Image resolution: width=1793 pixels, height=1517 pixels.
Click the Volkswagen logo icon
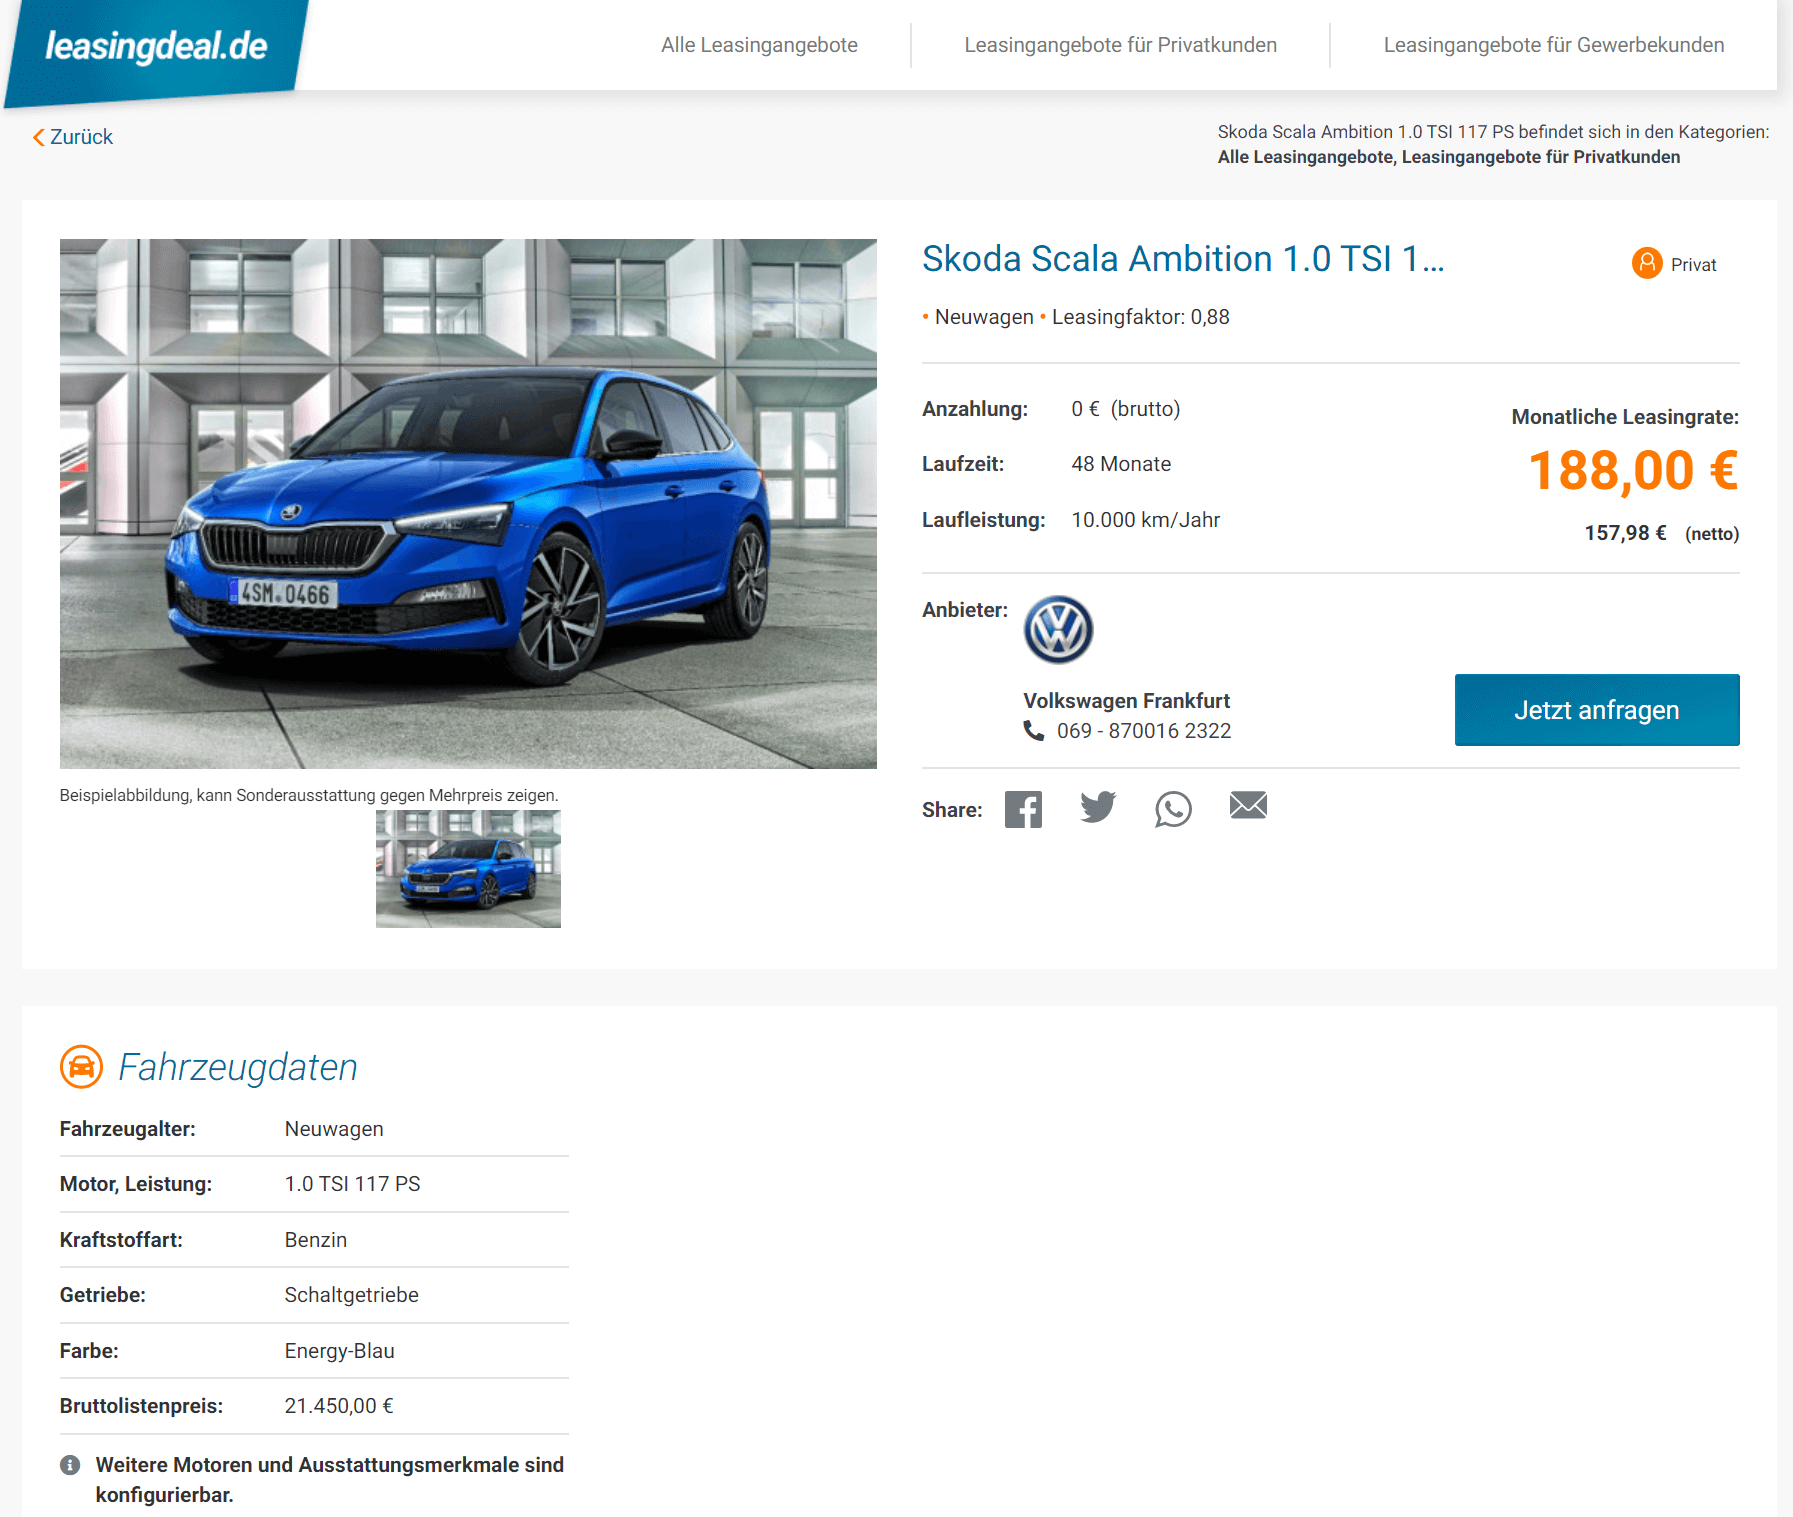1058,630
